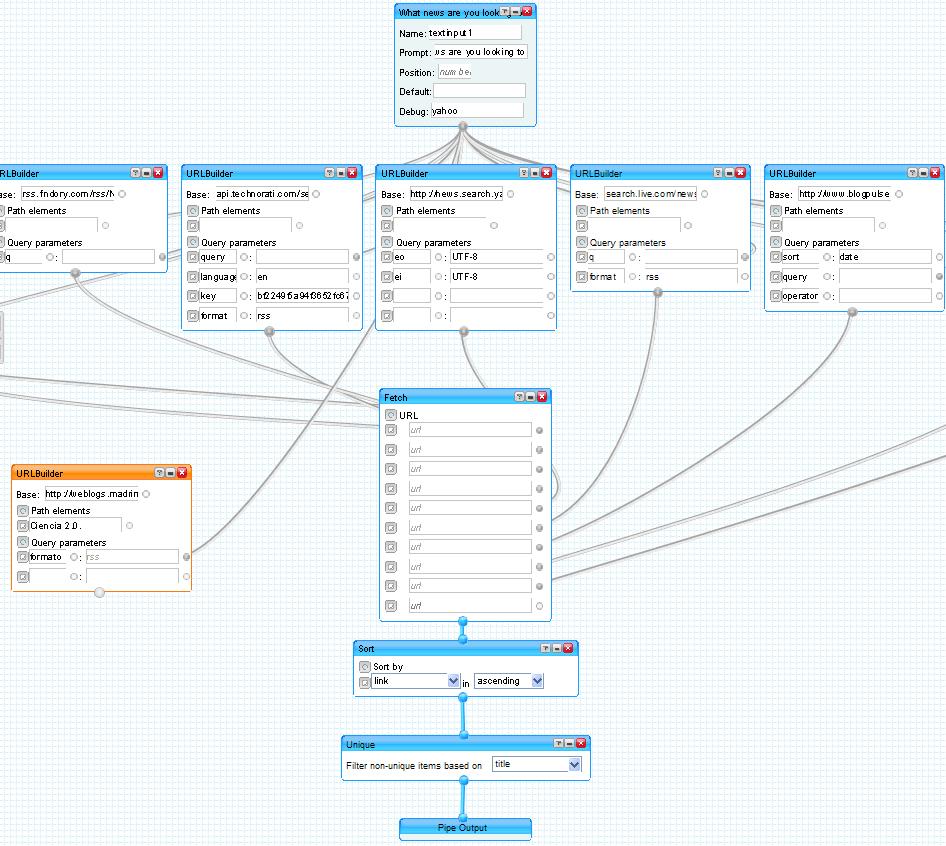This screenshot has width=946, height=846.
Task: Open the 'title' filter dropdown in Unique
Action: pos(574,764)
